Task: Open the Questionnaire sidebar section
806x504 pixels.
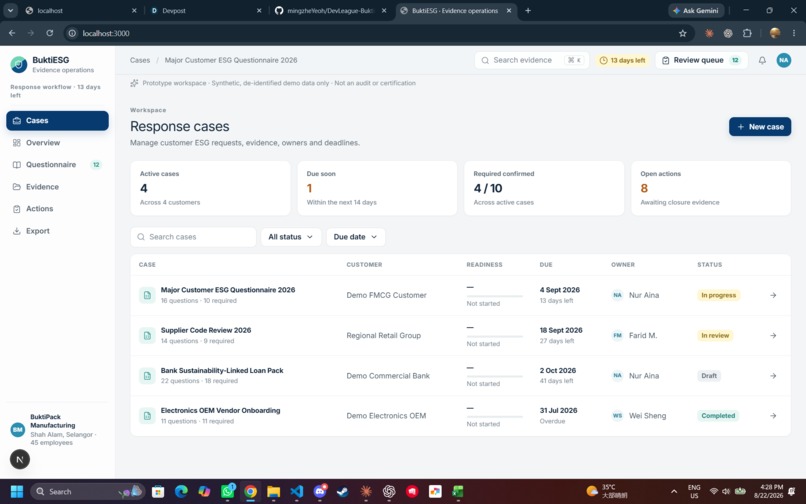Action: point(57,165)
